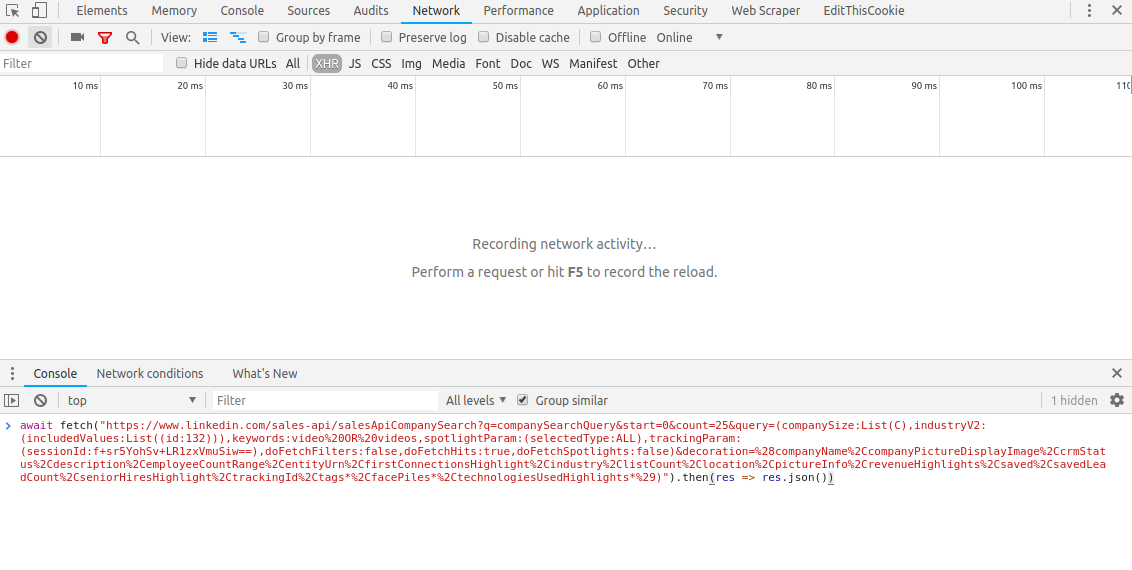Filter requests by WS
The height and width of the screenshot is (570, 1132).
pyautogui.click(x=550, y=63)
